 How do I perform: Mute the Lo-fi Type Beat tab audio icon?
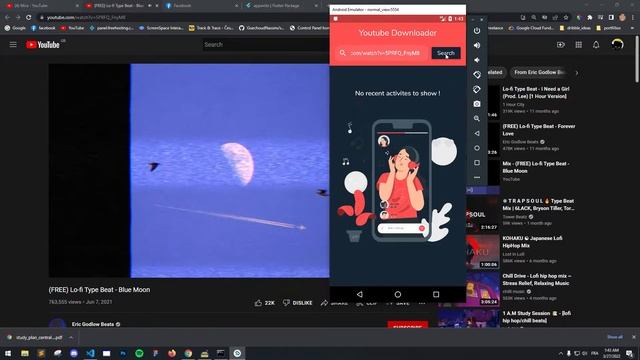point(149,6)
